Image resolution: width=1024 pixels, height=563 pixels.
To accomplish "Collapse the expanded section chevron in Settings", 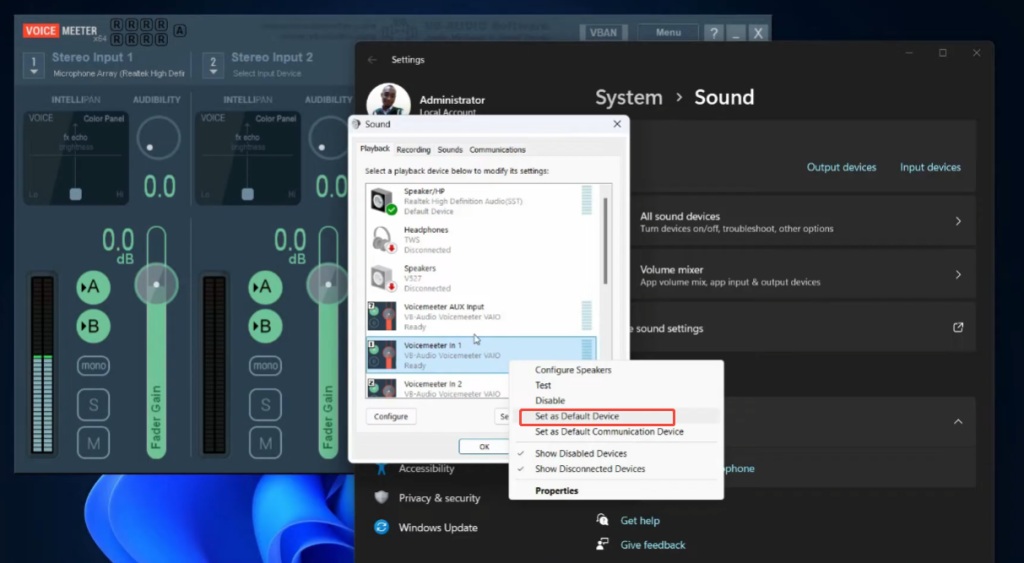I will click(x=958, y=422).
